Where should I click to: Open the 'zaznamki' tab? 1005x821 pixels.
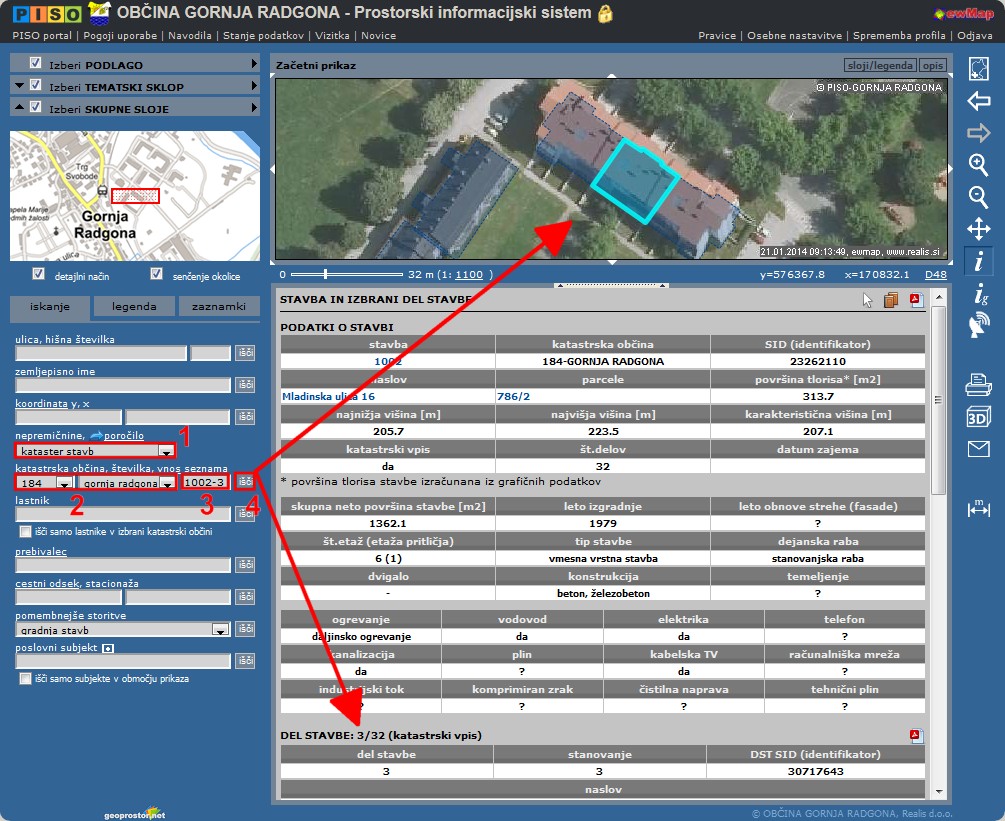tap(218, 307)
